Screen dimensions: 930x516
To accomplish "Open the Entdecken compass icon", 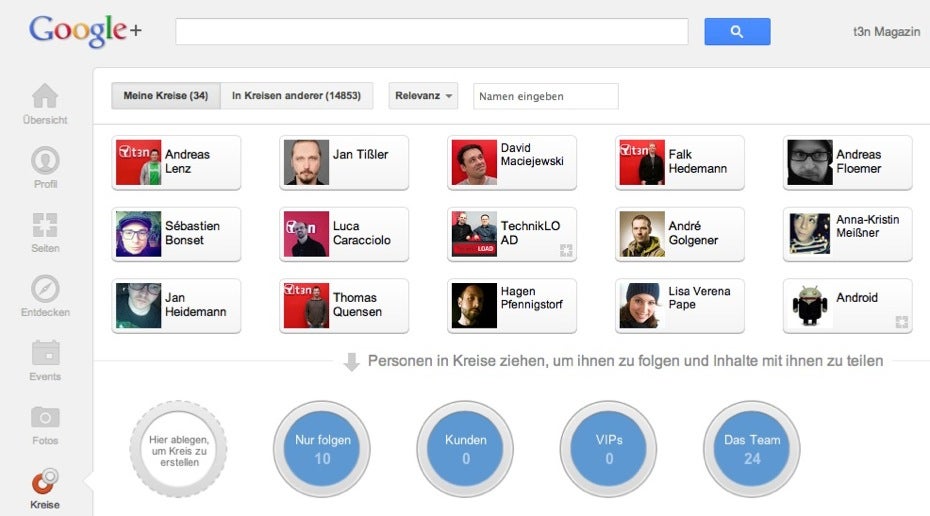I will [x=45, y=289].
